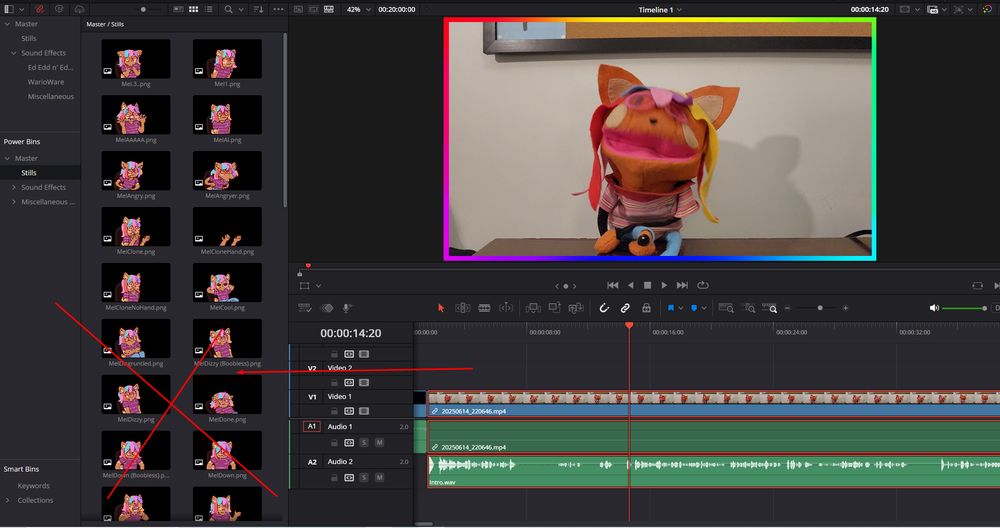Click the Replace Clip icon

pyautogui.click(x=576, y=308)
